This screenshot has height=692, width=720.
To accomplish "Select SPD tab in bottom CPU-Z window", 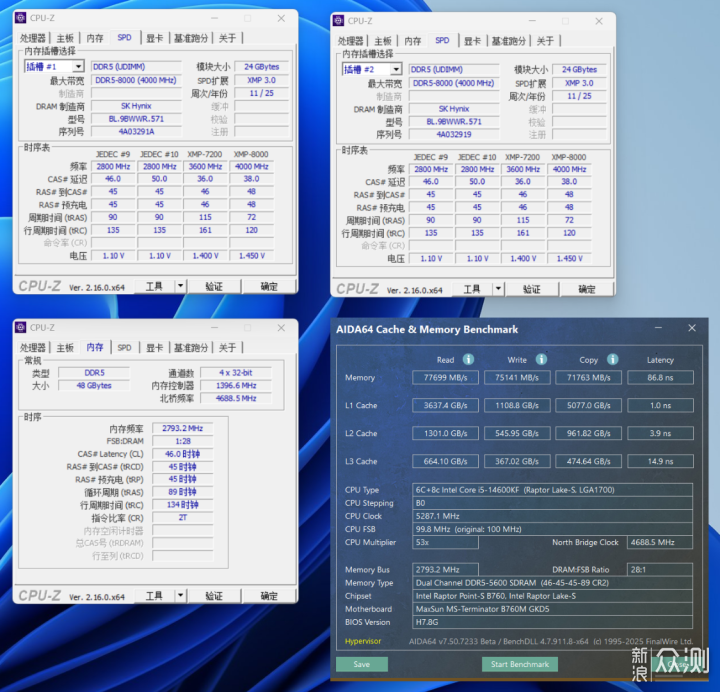I will (124, 348).
